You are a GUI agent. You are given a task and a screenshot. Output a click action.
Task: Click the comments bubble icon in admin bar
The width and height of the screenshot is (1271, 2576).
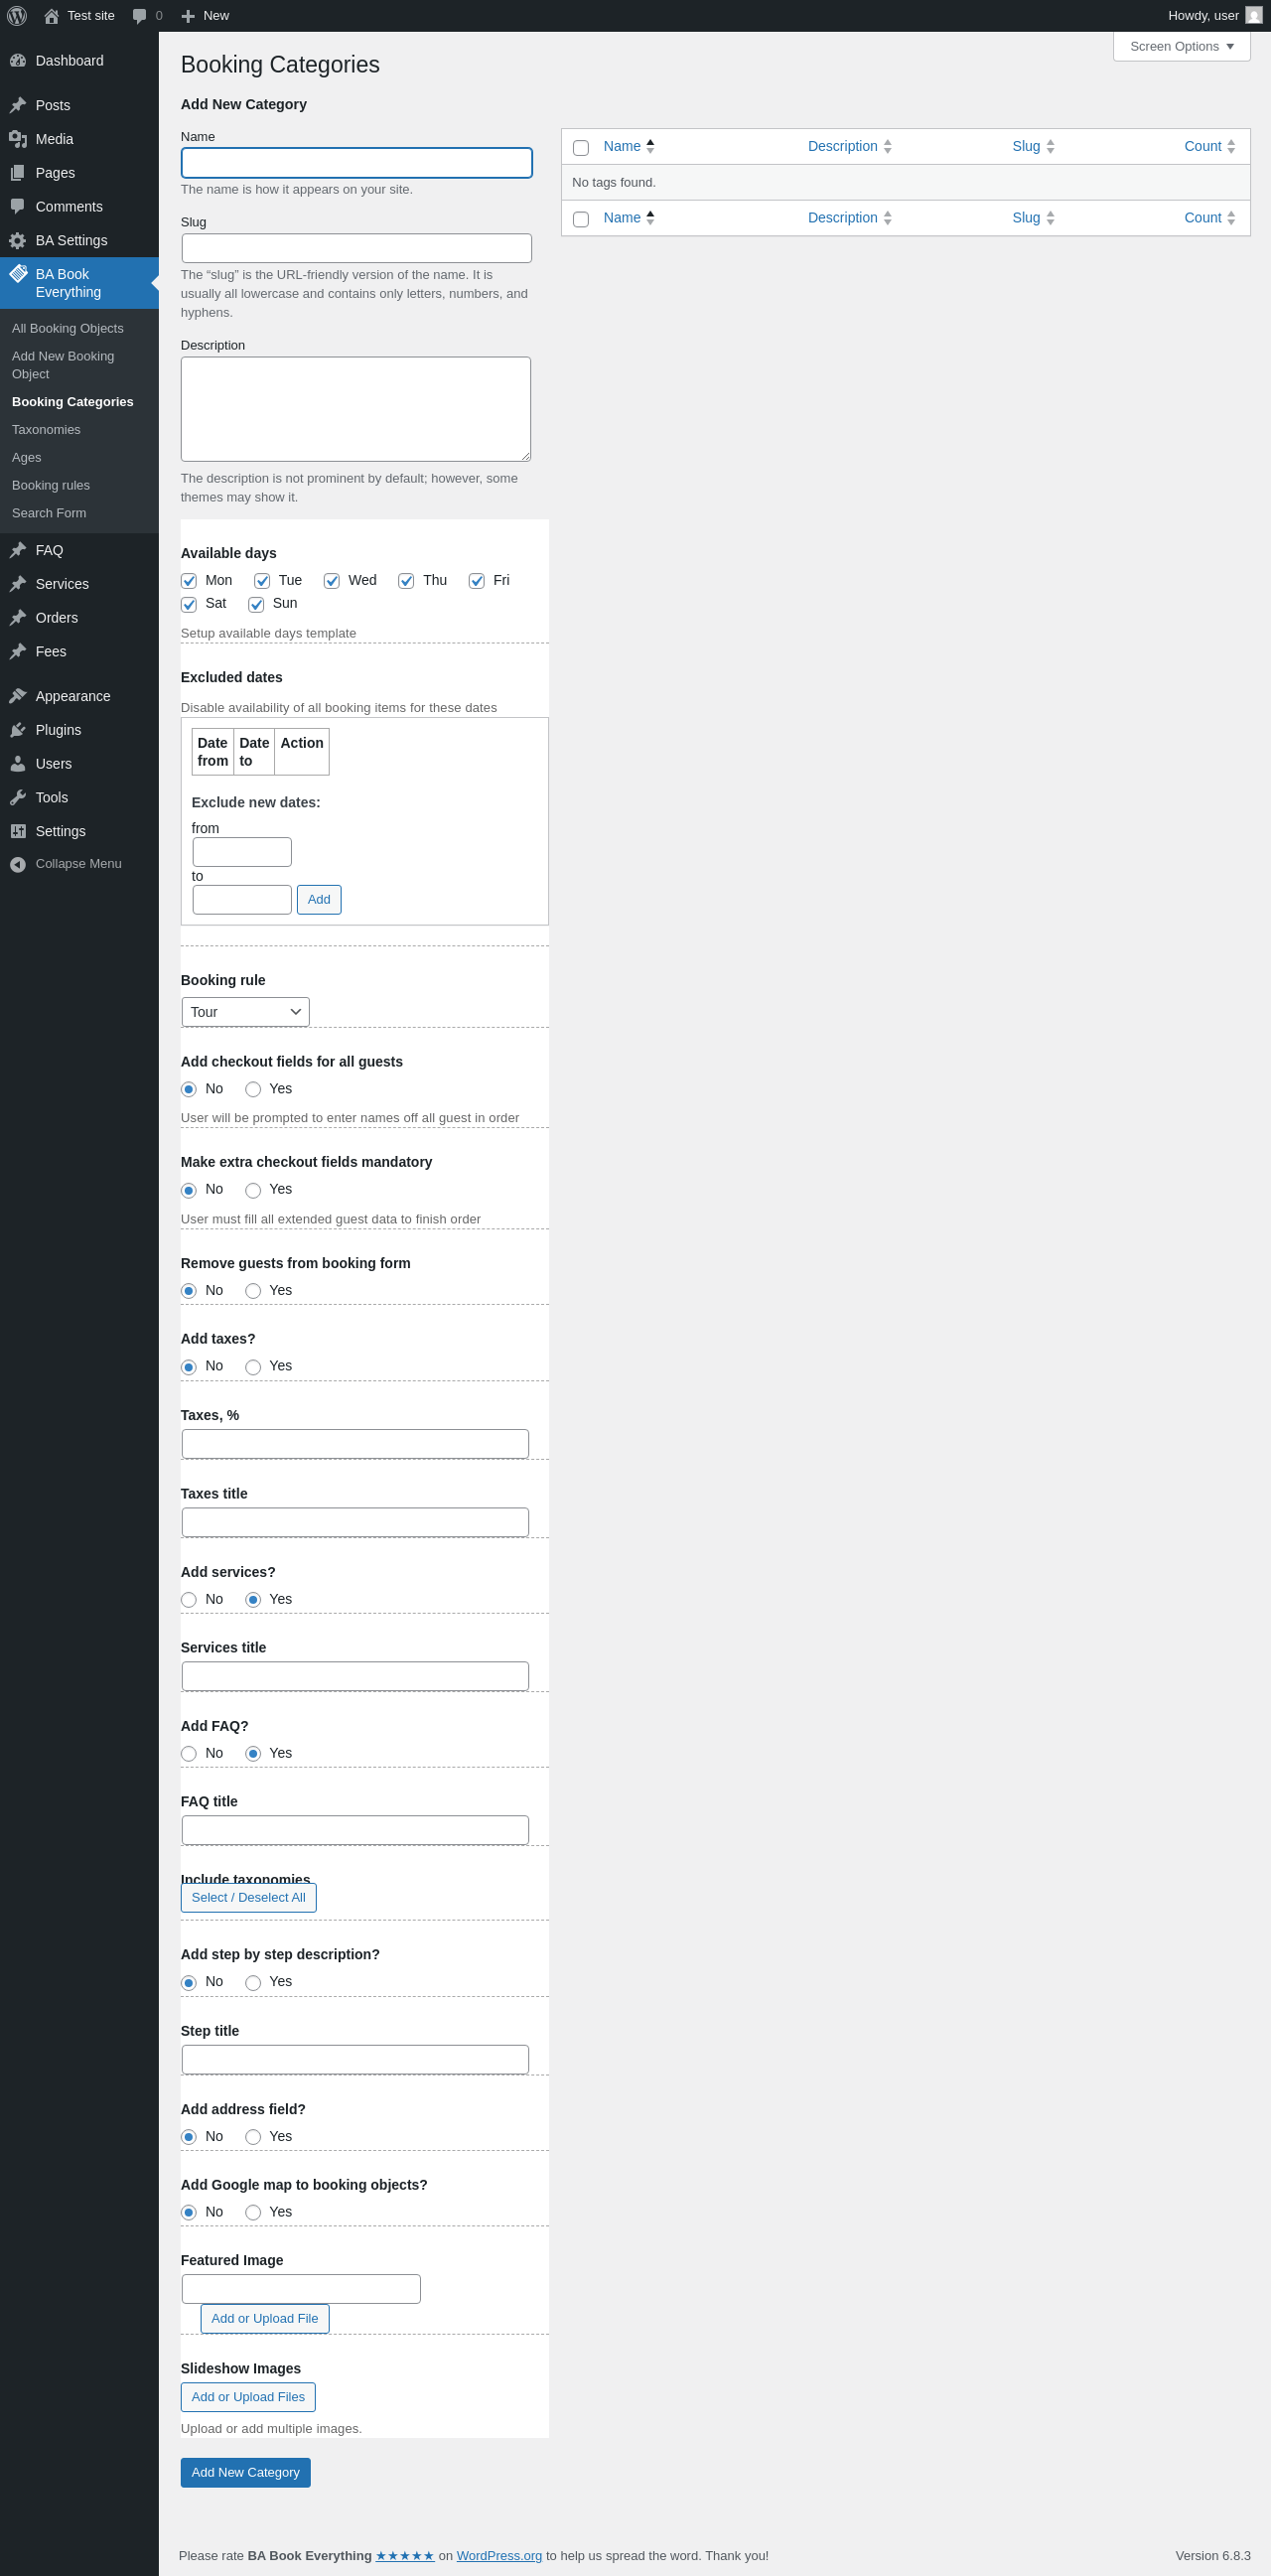pyautogui.click(x=139, y=16)
